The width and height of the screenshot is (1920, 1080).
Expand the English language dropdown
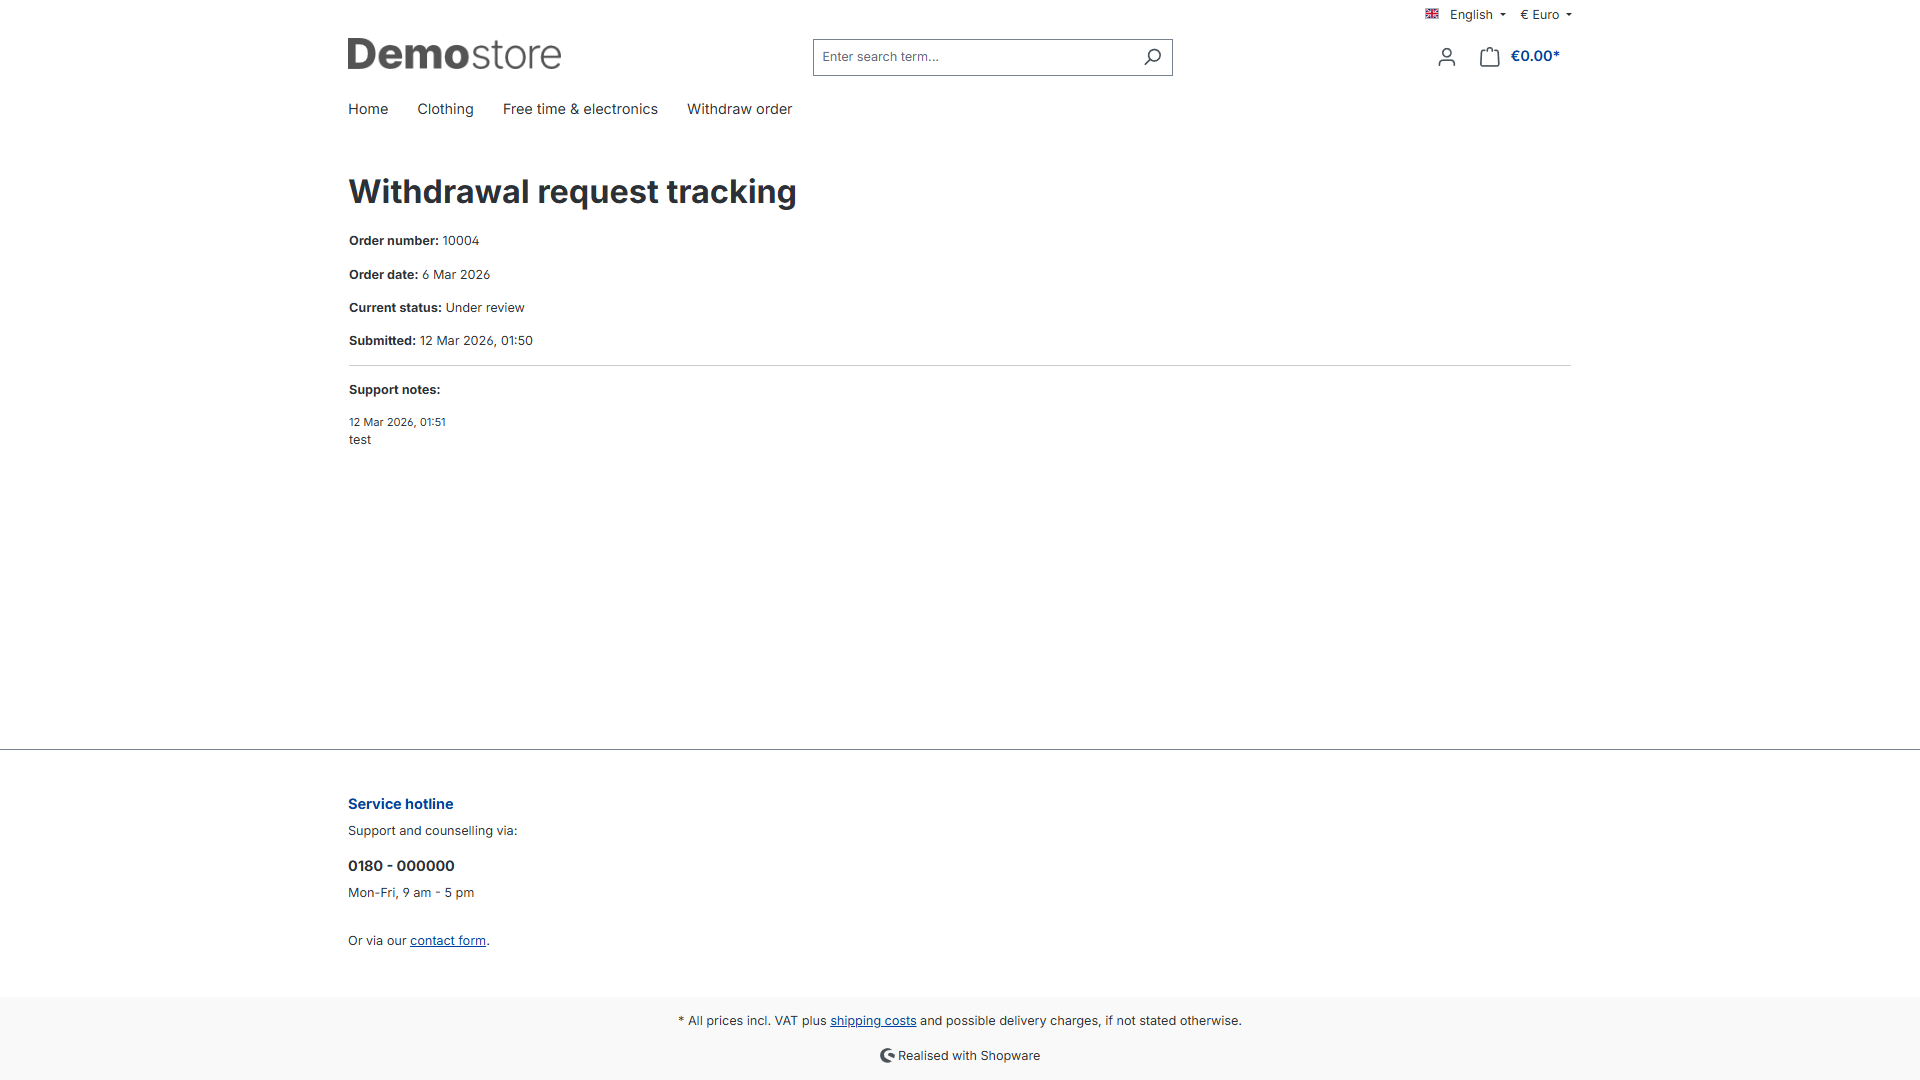[1477, 15]
